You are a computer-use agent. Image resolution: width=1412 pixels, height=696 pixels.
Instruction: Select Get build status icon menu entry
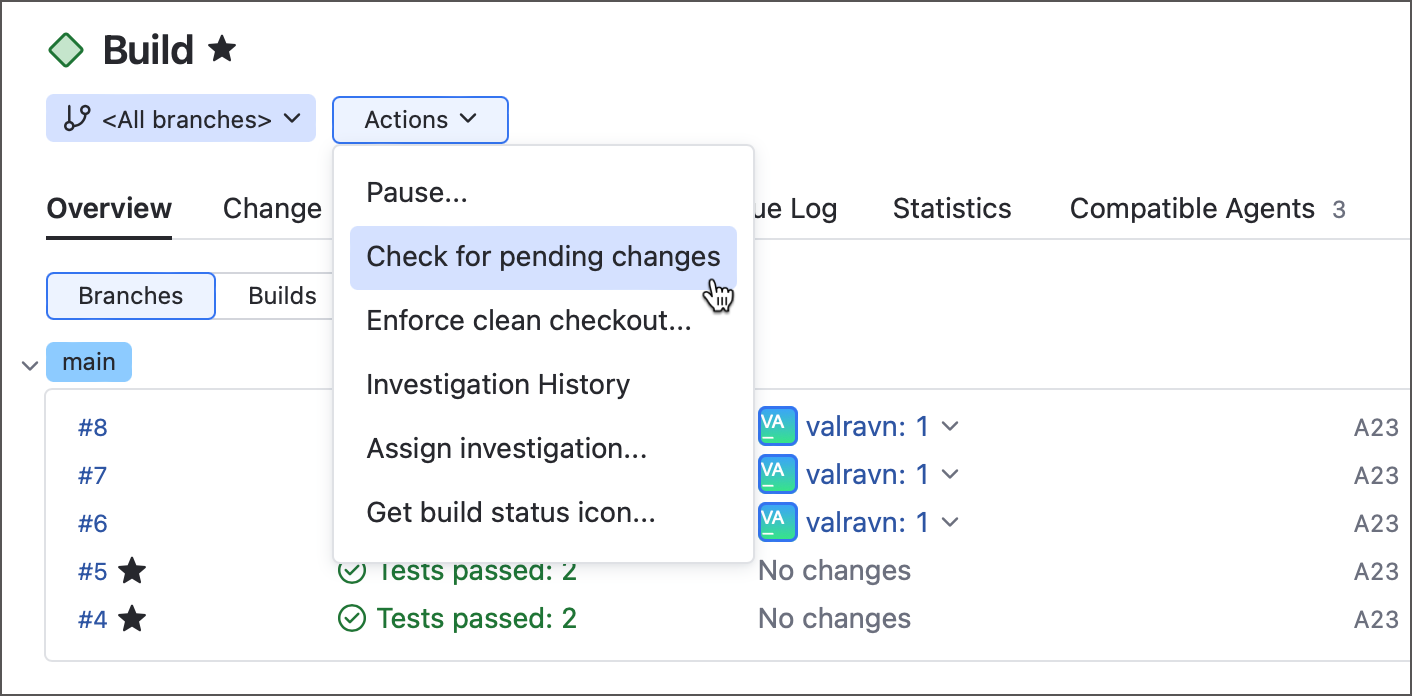pos(511,513)
